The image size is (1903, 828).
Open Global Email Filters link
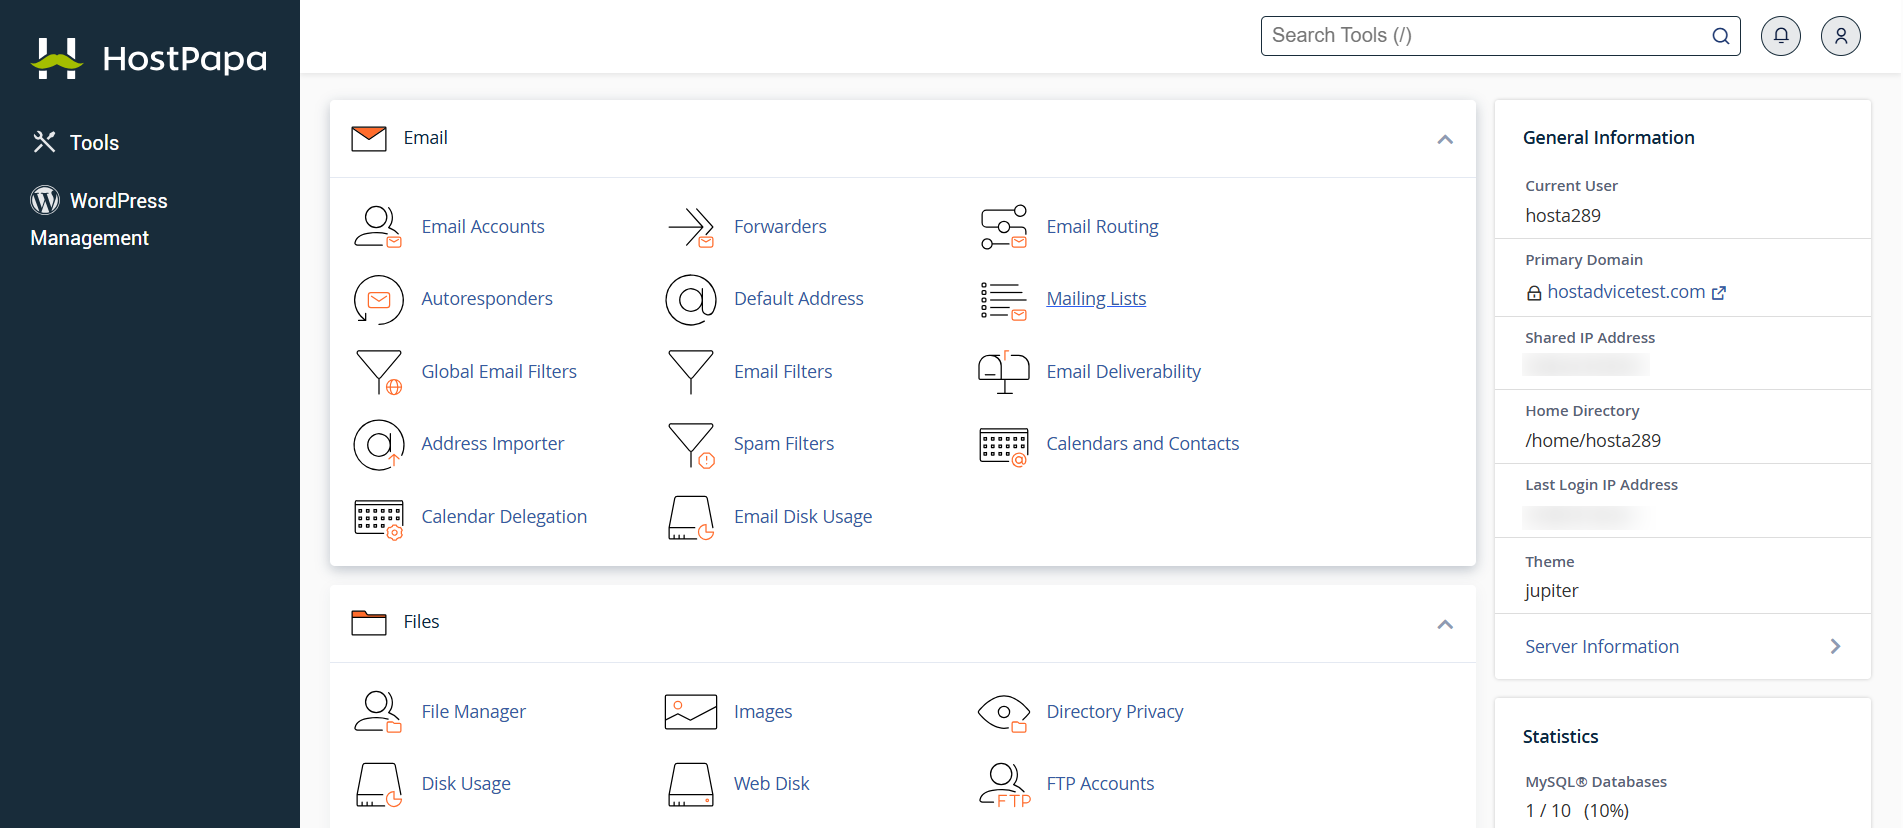click(499, 372)
